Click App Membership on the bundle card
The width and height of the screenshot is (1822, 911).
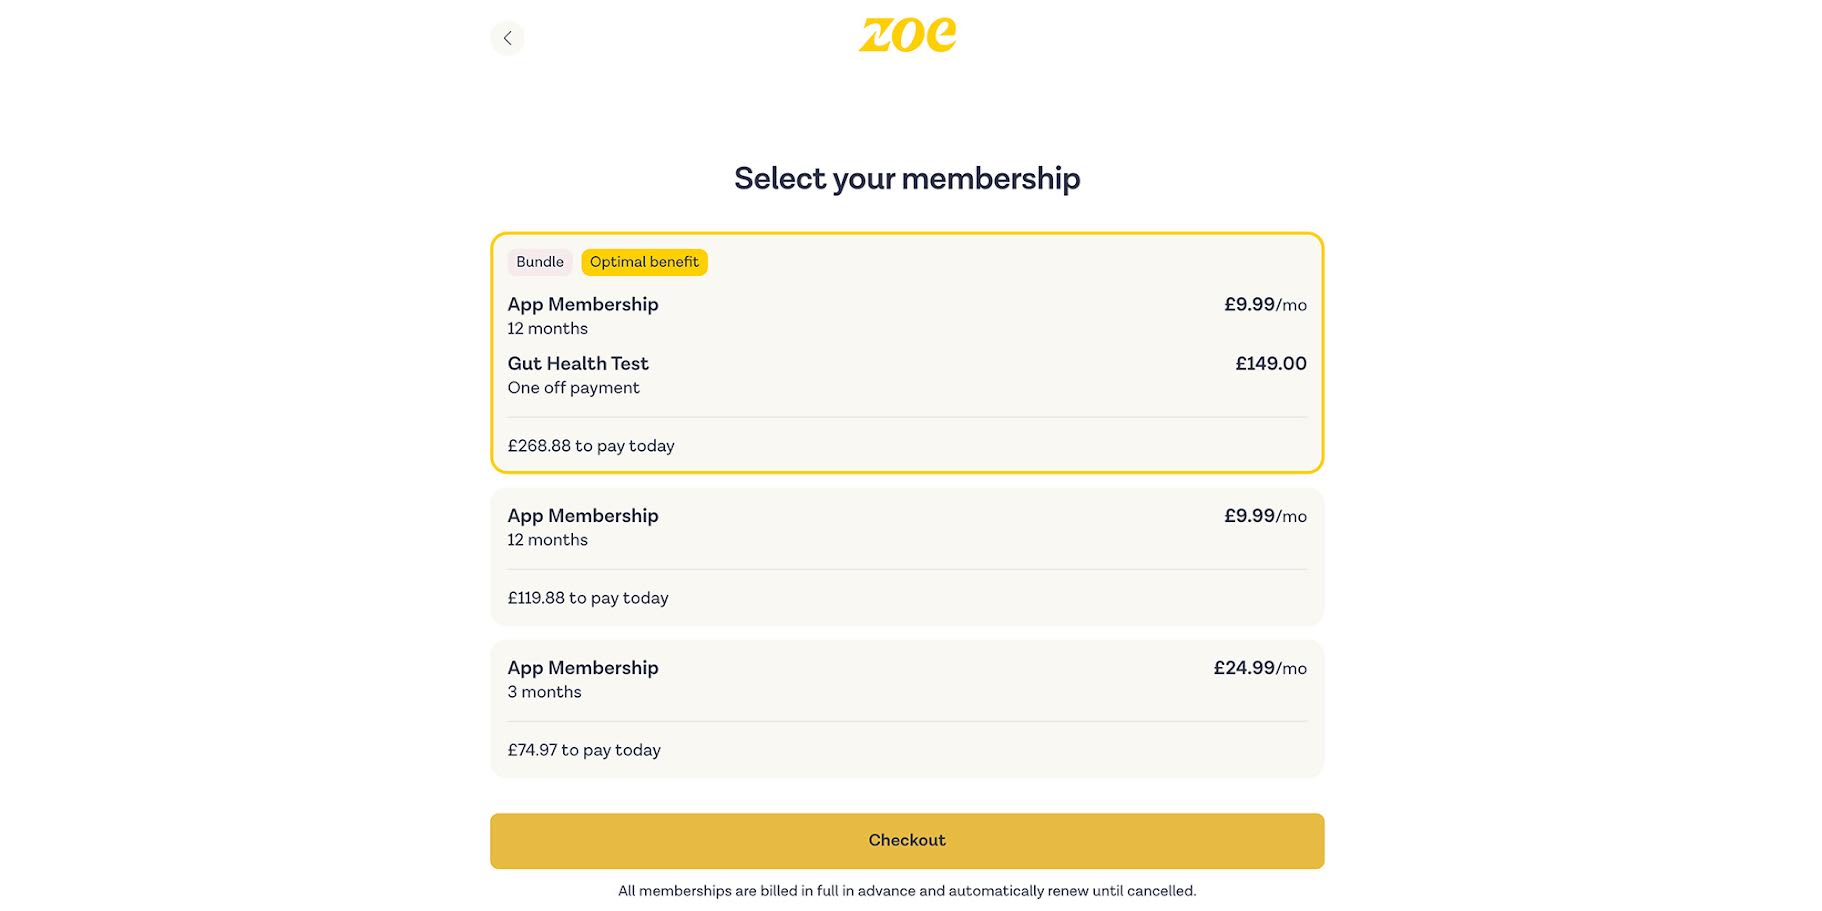pyautogui.click(x=582, y=304)
